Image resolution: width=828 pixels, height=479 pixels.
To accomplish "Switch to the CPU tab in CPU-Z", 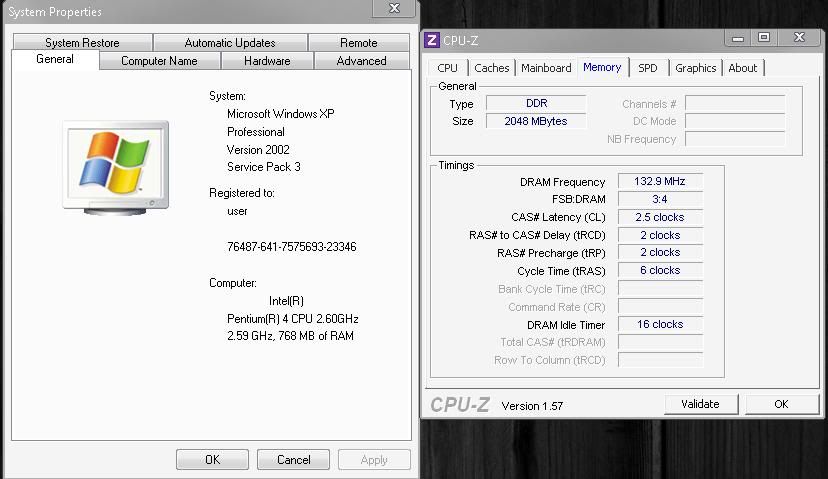I will tap(447, 68).
